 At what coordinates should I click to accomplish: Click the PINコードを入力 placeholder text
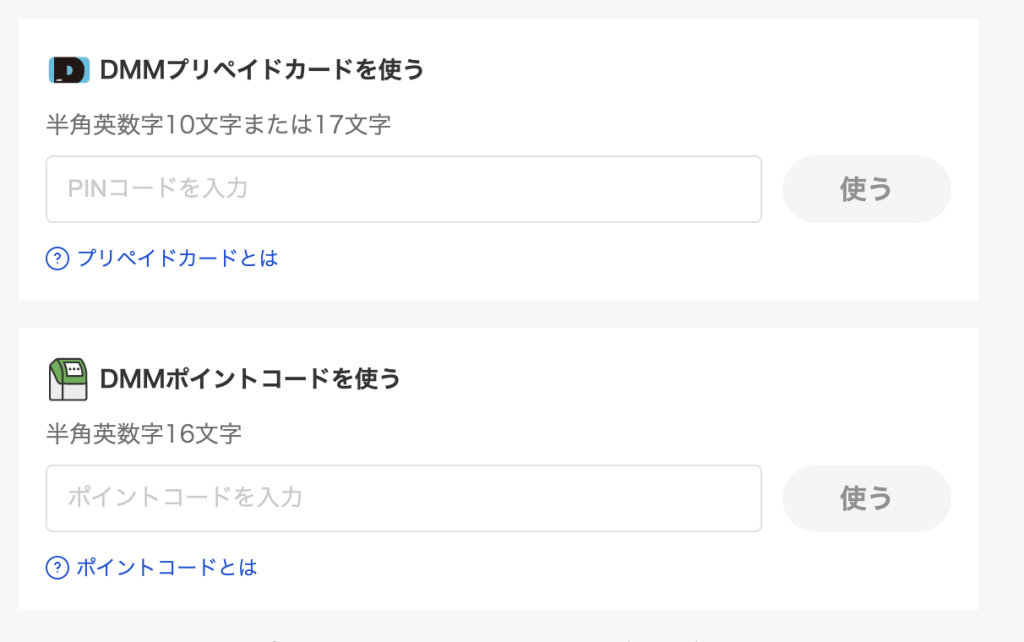pyautogui.click(x=158, y=188)
